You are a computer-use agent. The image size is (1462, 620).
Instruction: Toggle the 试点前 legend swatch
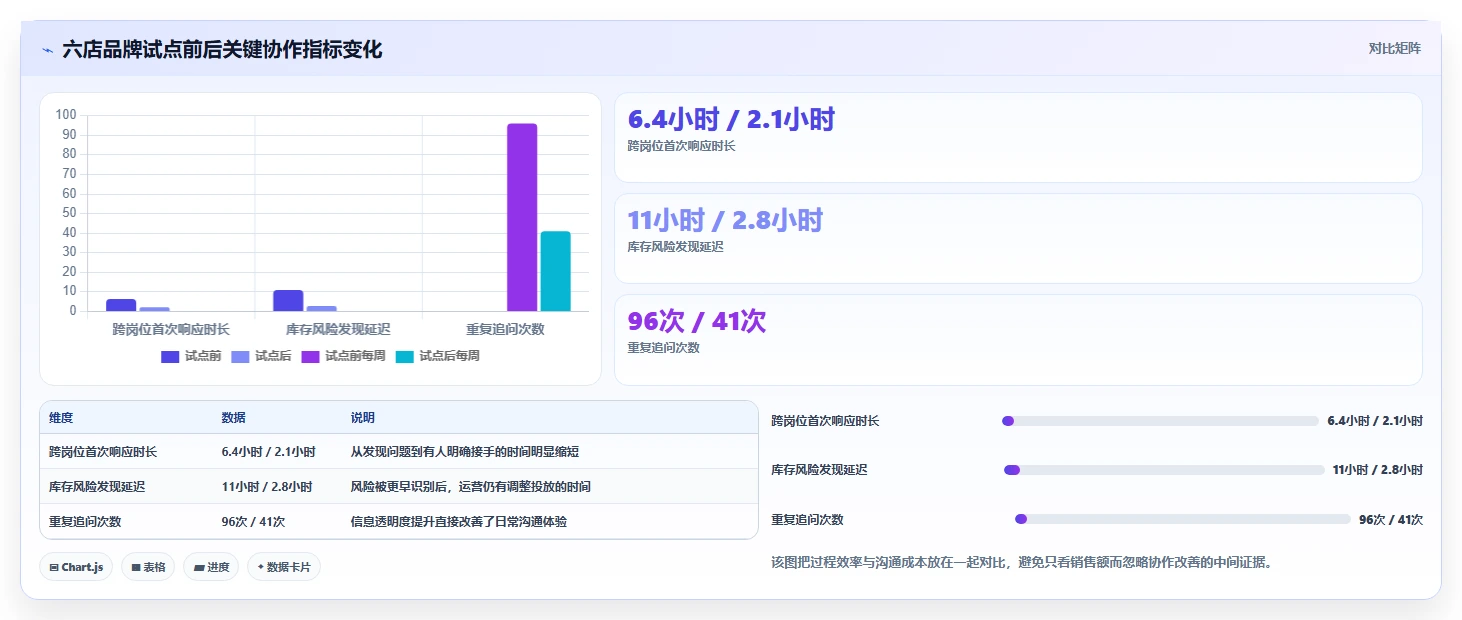point(170,356)
